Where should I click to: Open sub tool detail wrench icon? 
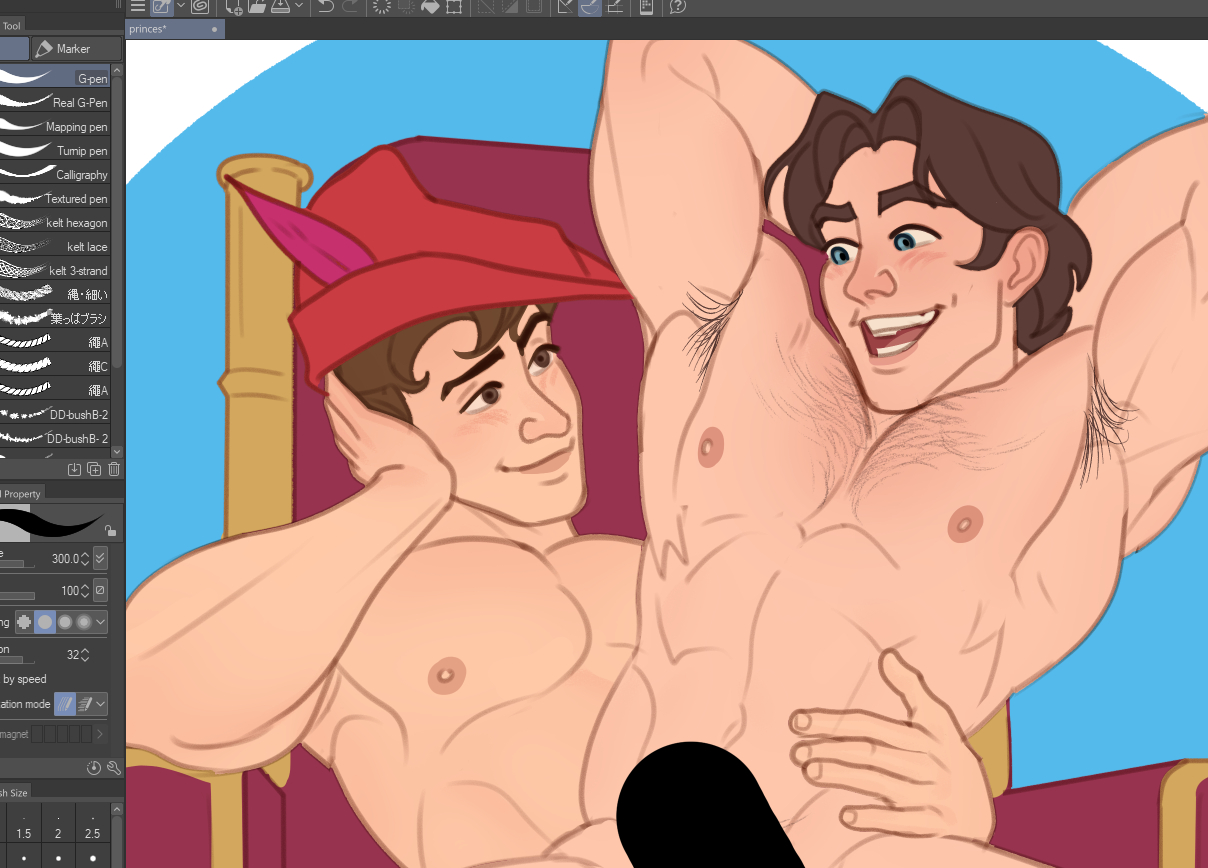113,768
